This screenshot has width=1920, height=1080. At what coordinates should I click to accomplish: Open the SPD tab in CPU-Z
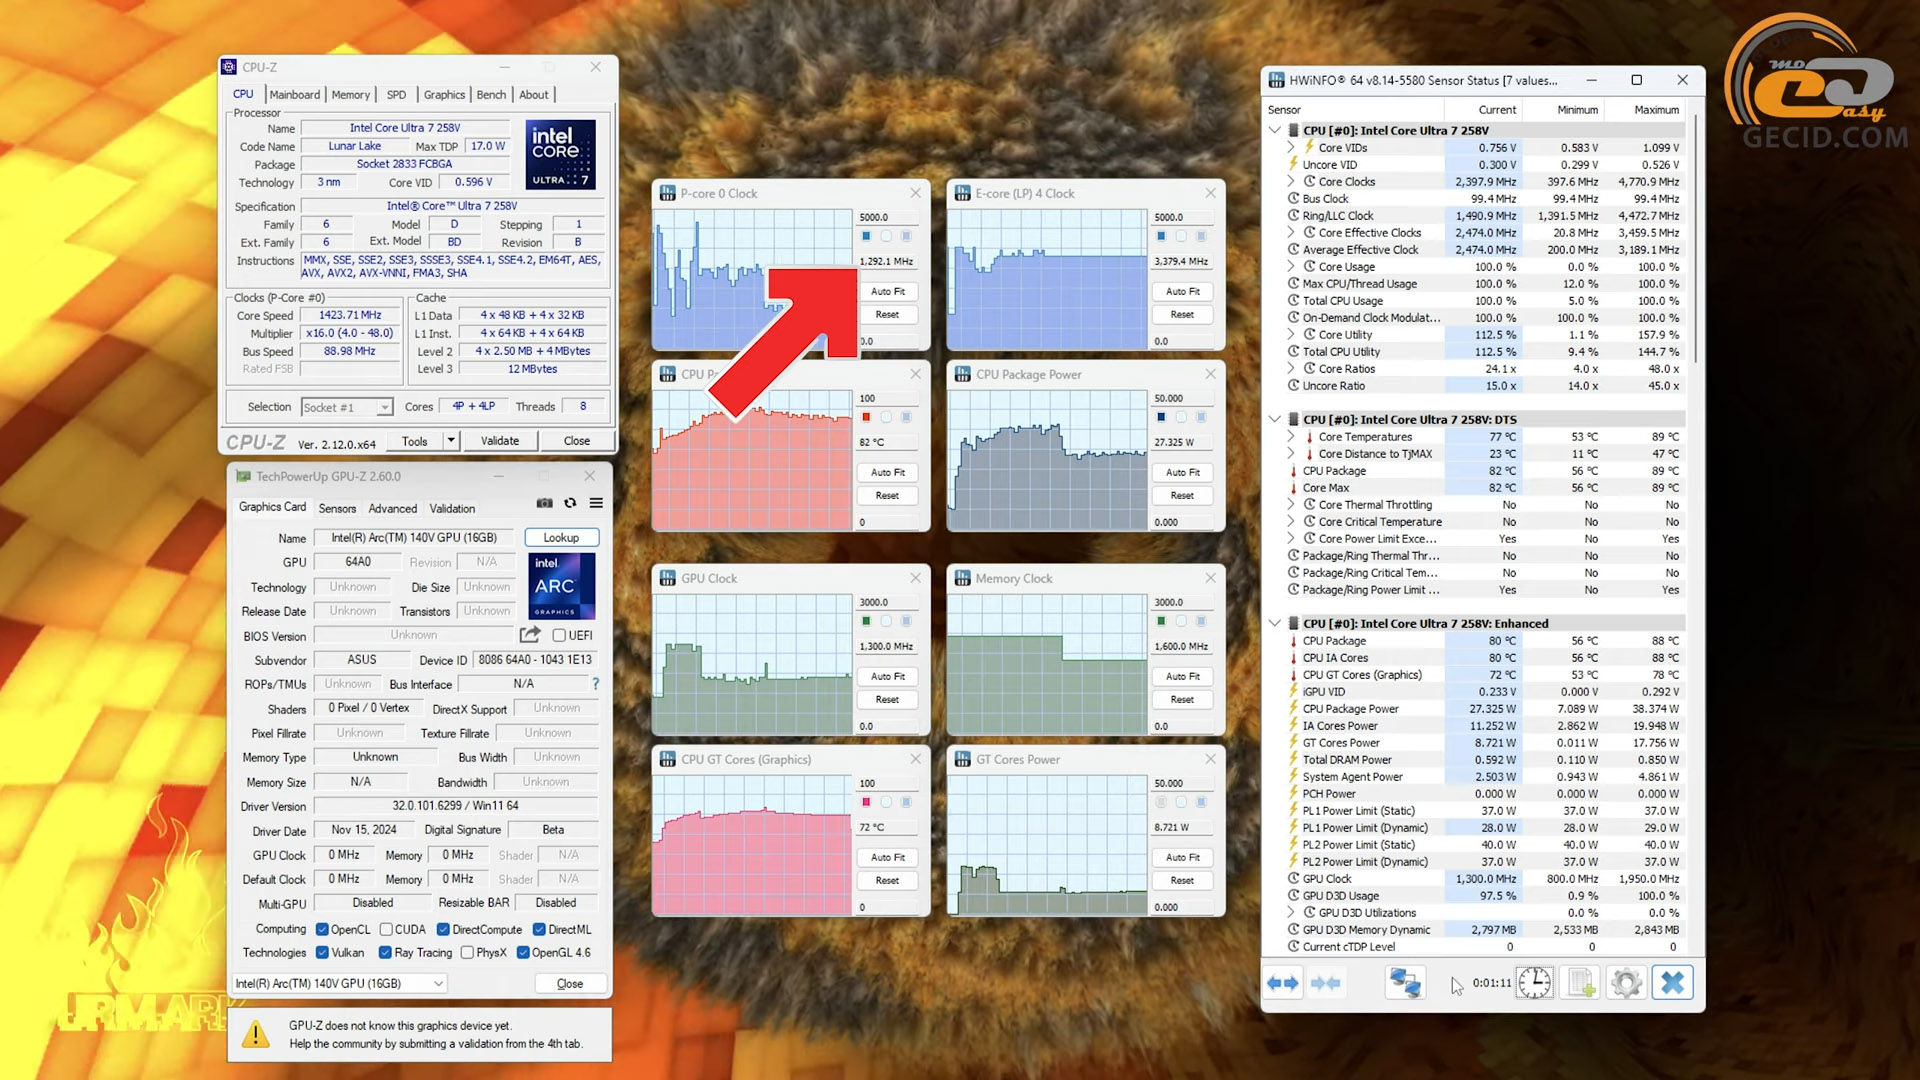click(x=397, y=94)
